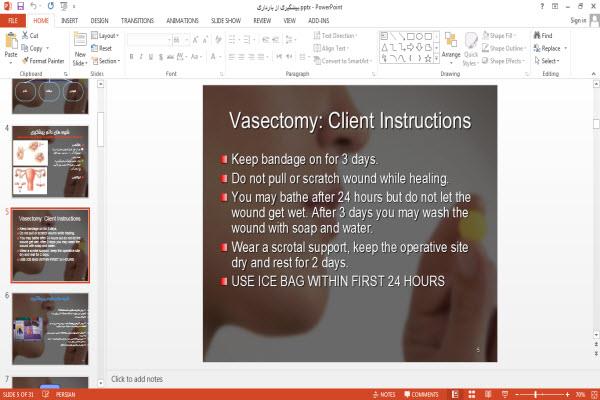The height and width of the screenshot is (400, 600).
Task: Open the Layout dropdown
Action: 105,35
